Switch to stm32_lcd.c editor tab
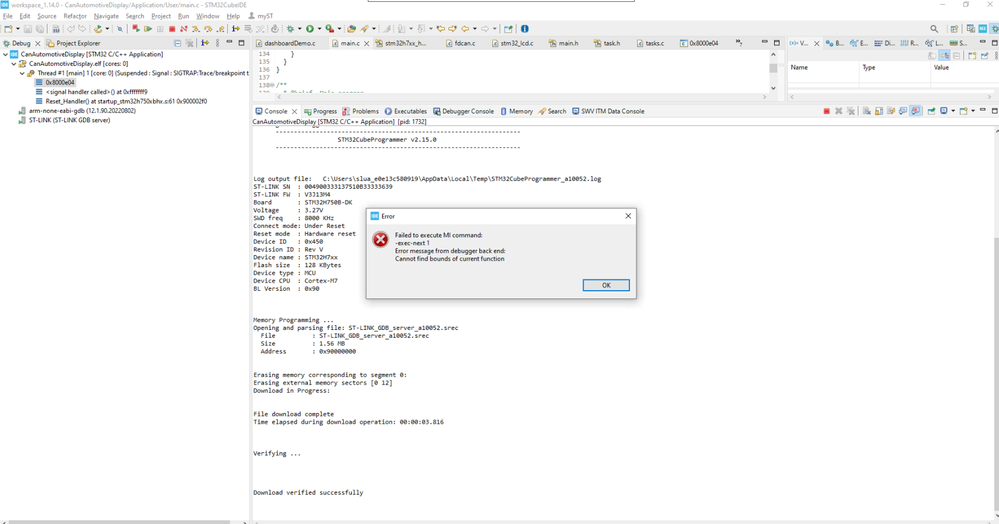Screen dimensions: 999x524 512,43
